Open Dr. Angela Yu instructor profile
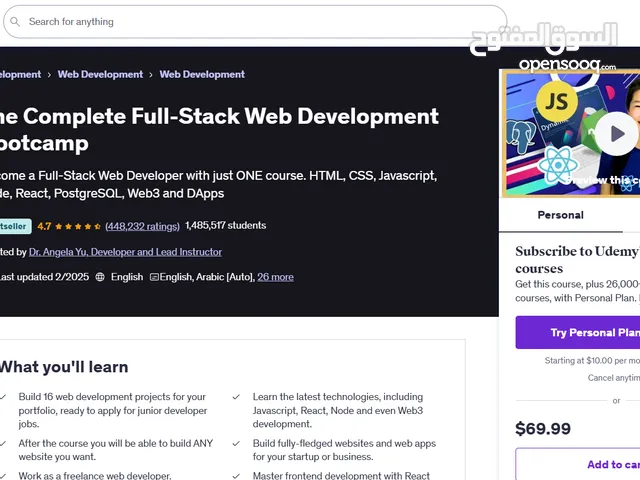This screenshot has height=480, width=640. coord(125,252)
